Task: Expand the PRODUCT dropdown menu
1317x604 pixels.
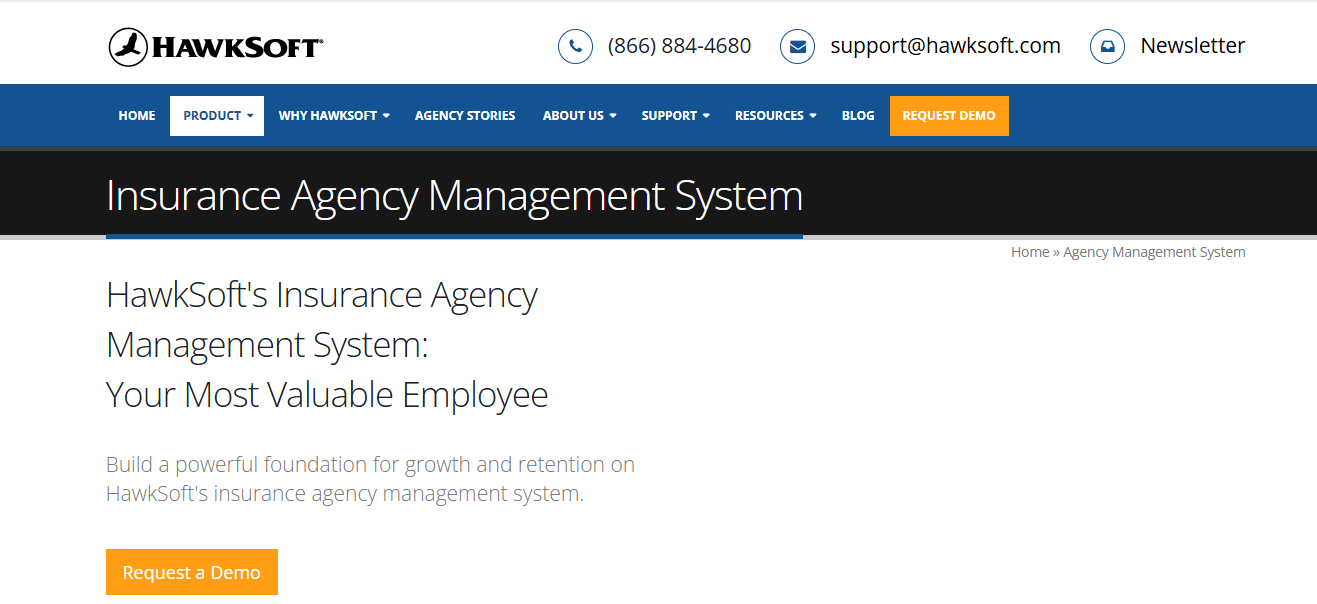Action: [x=217, y=116]
